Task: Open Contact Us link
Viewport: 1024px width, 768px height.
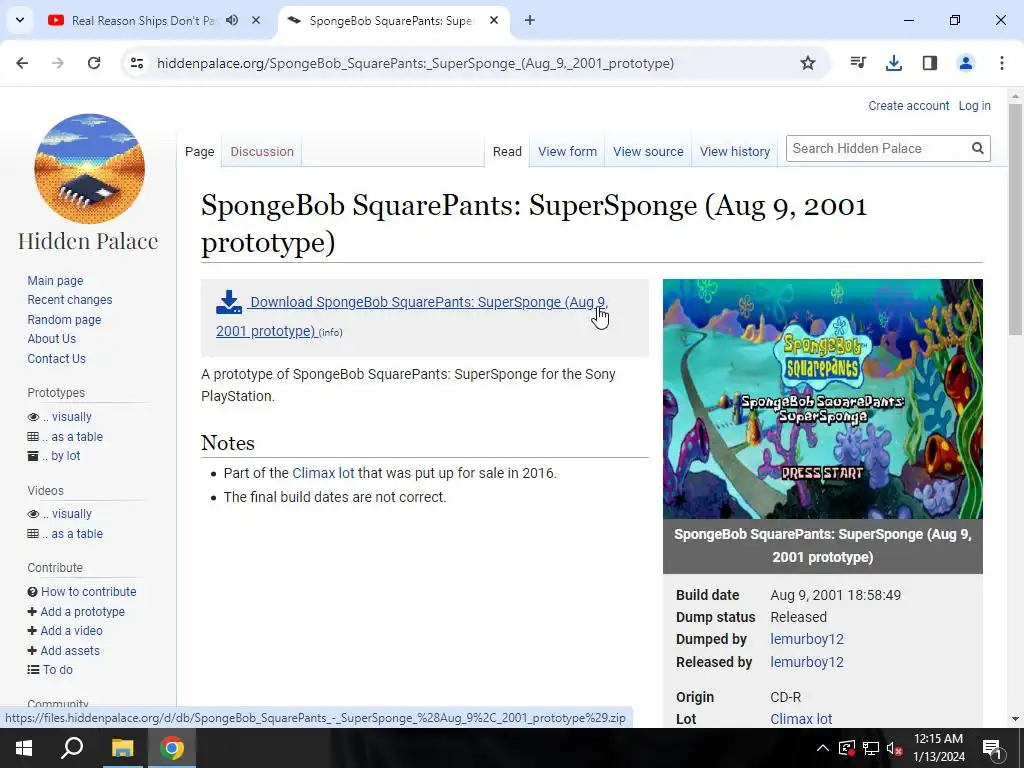Action: click(x=56, y=359)
